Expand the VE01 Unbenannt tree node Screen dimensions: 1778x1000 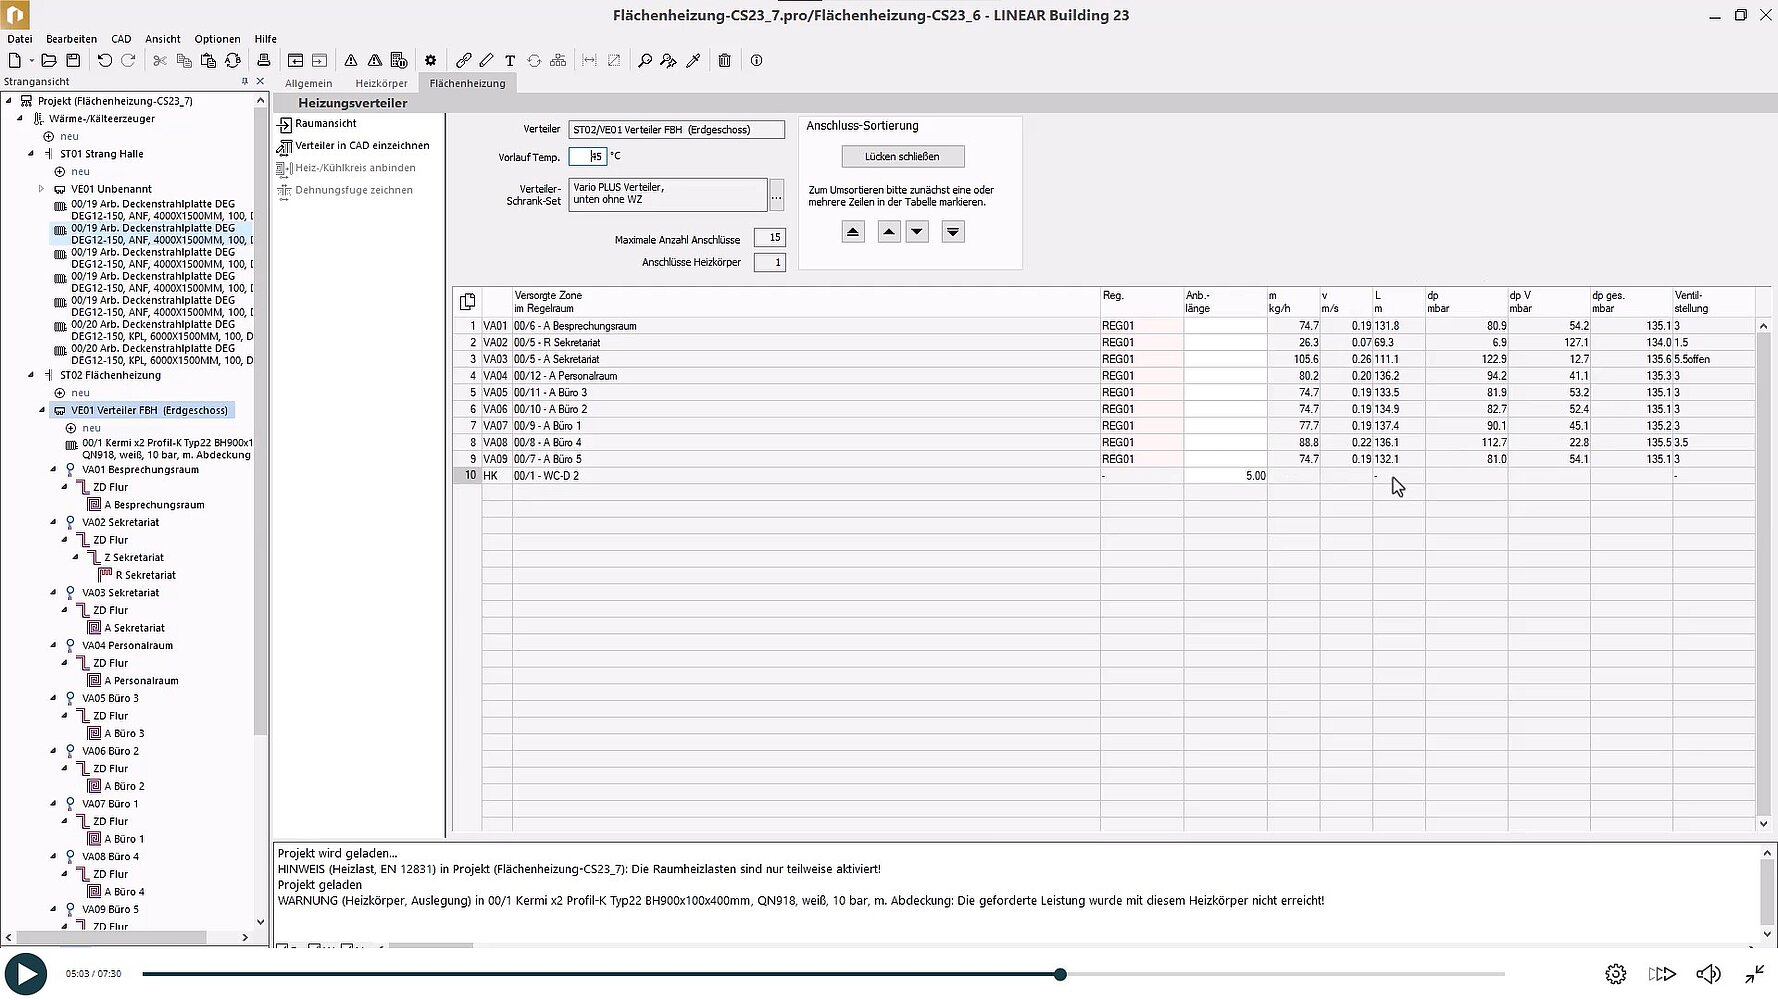(x=42, y=189)
